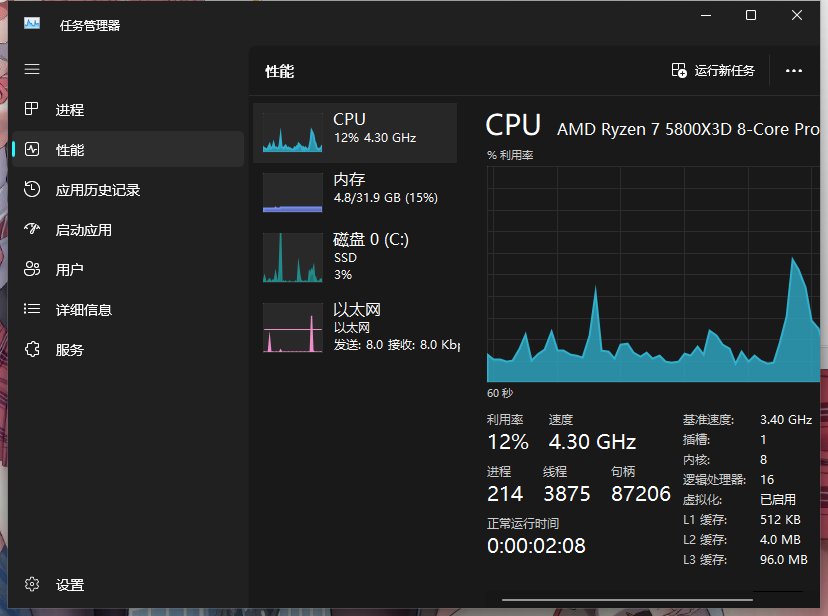Viewport: 828px width, 616px height.
Task: Click the 性能 (Performance) icon in sidebar
Action: pos(32,150)
